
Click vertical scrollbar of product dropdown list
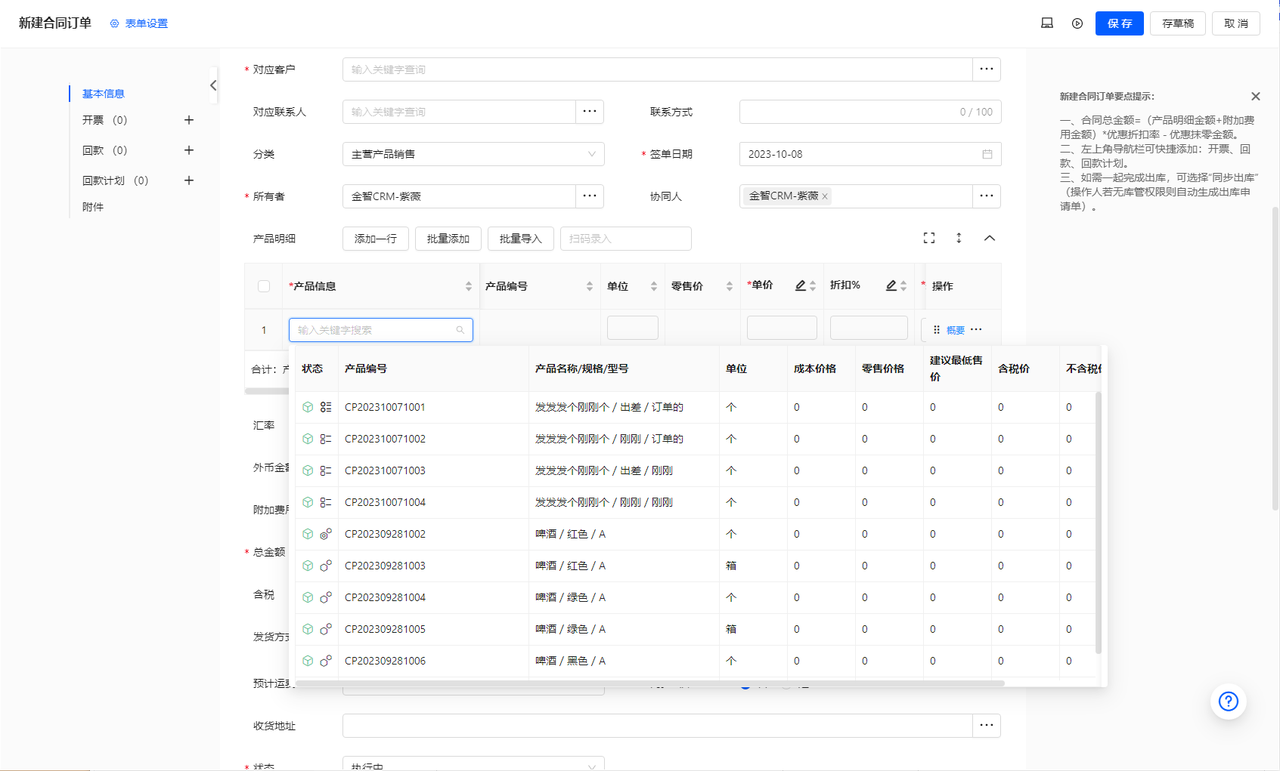[1099, 523]
